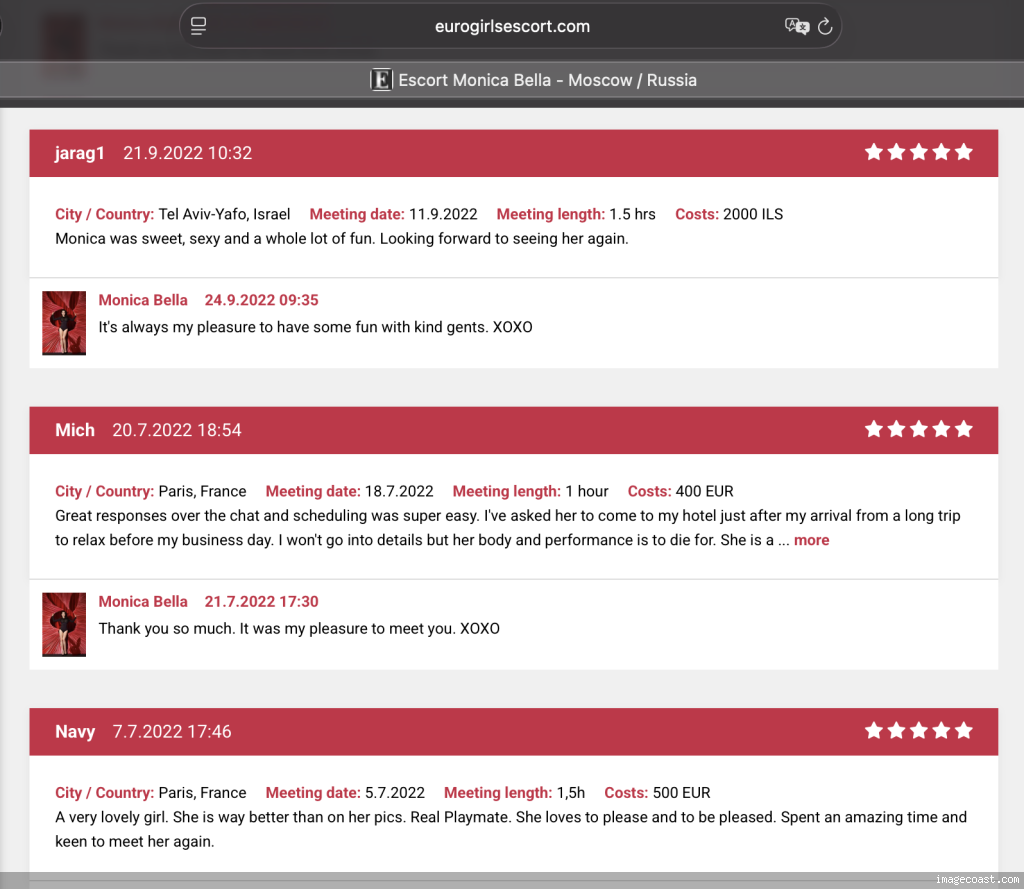
Task: Click the third star on Navy's review
Action: (919, 730)
